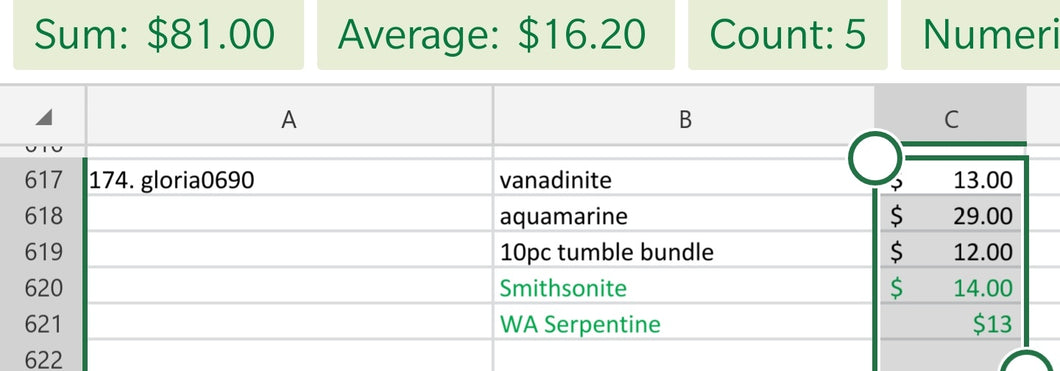
Task: Click the Average: $16.20 summary chip
Action: click(x=496, y=34)
